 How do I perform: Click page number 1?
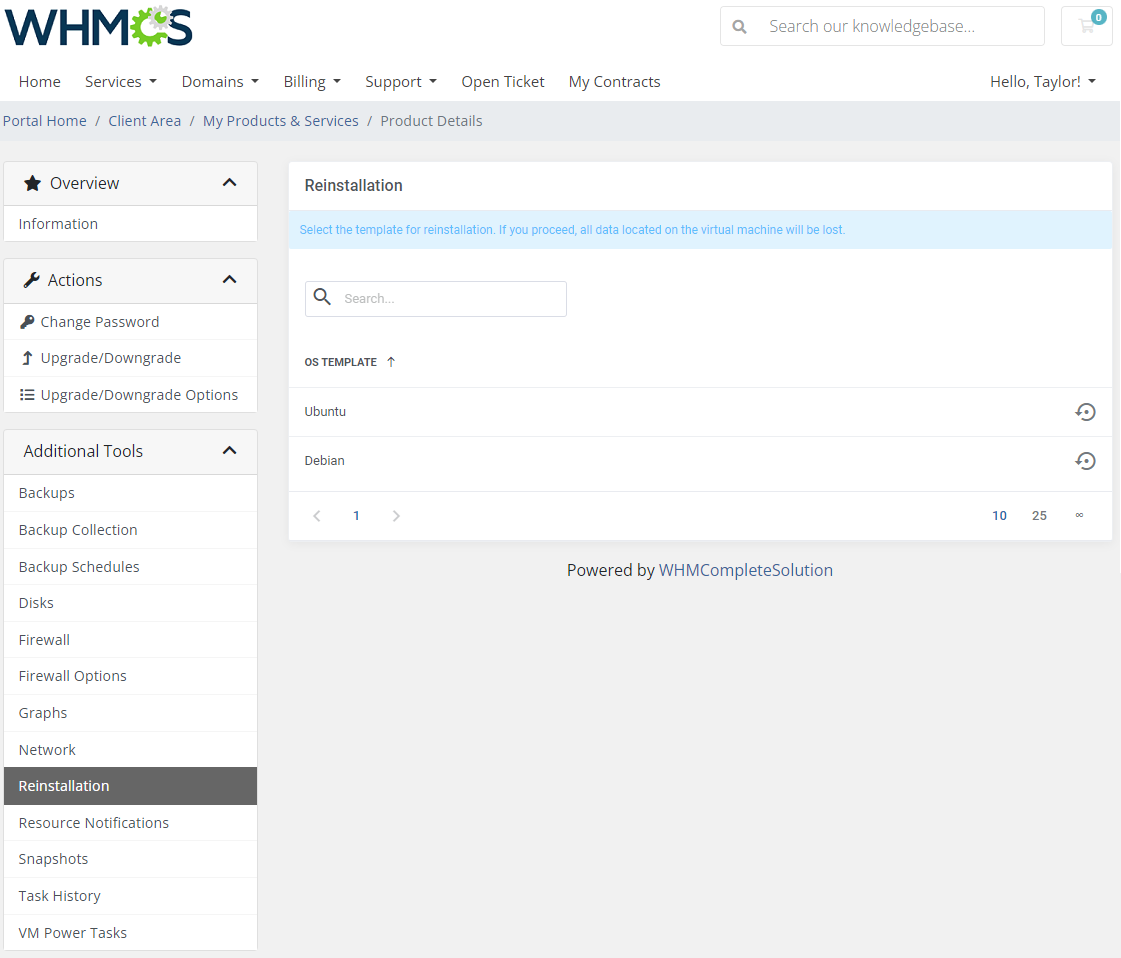[356, 515]
